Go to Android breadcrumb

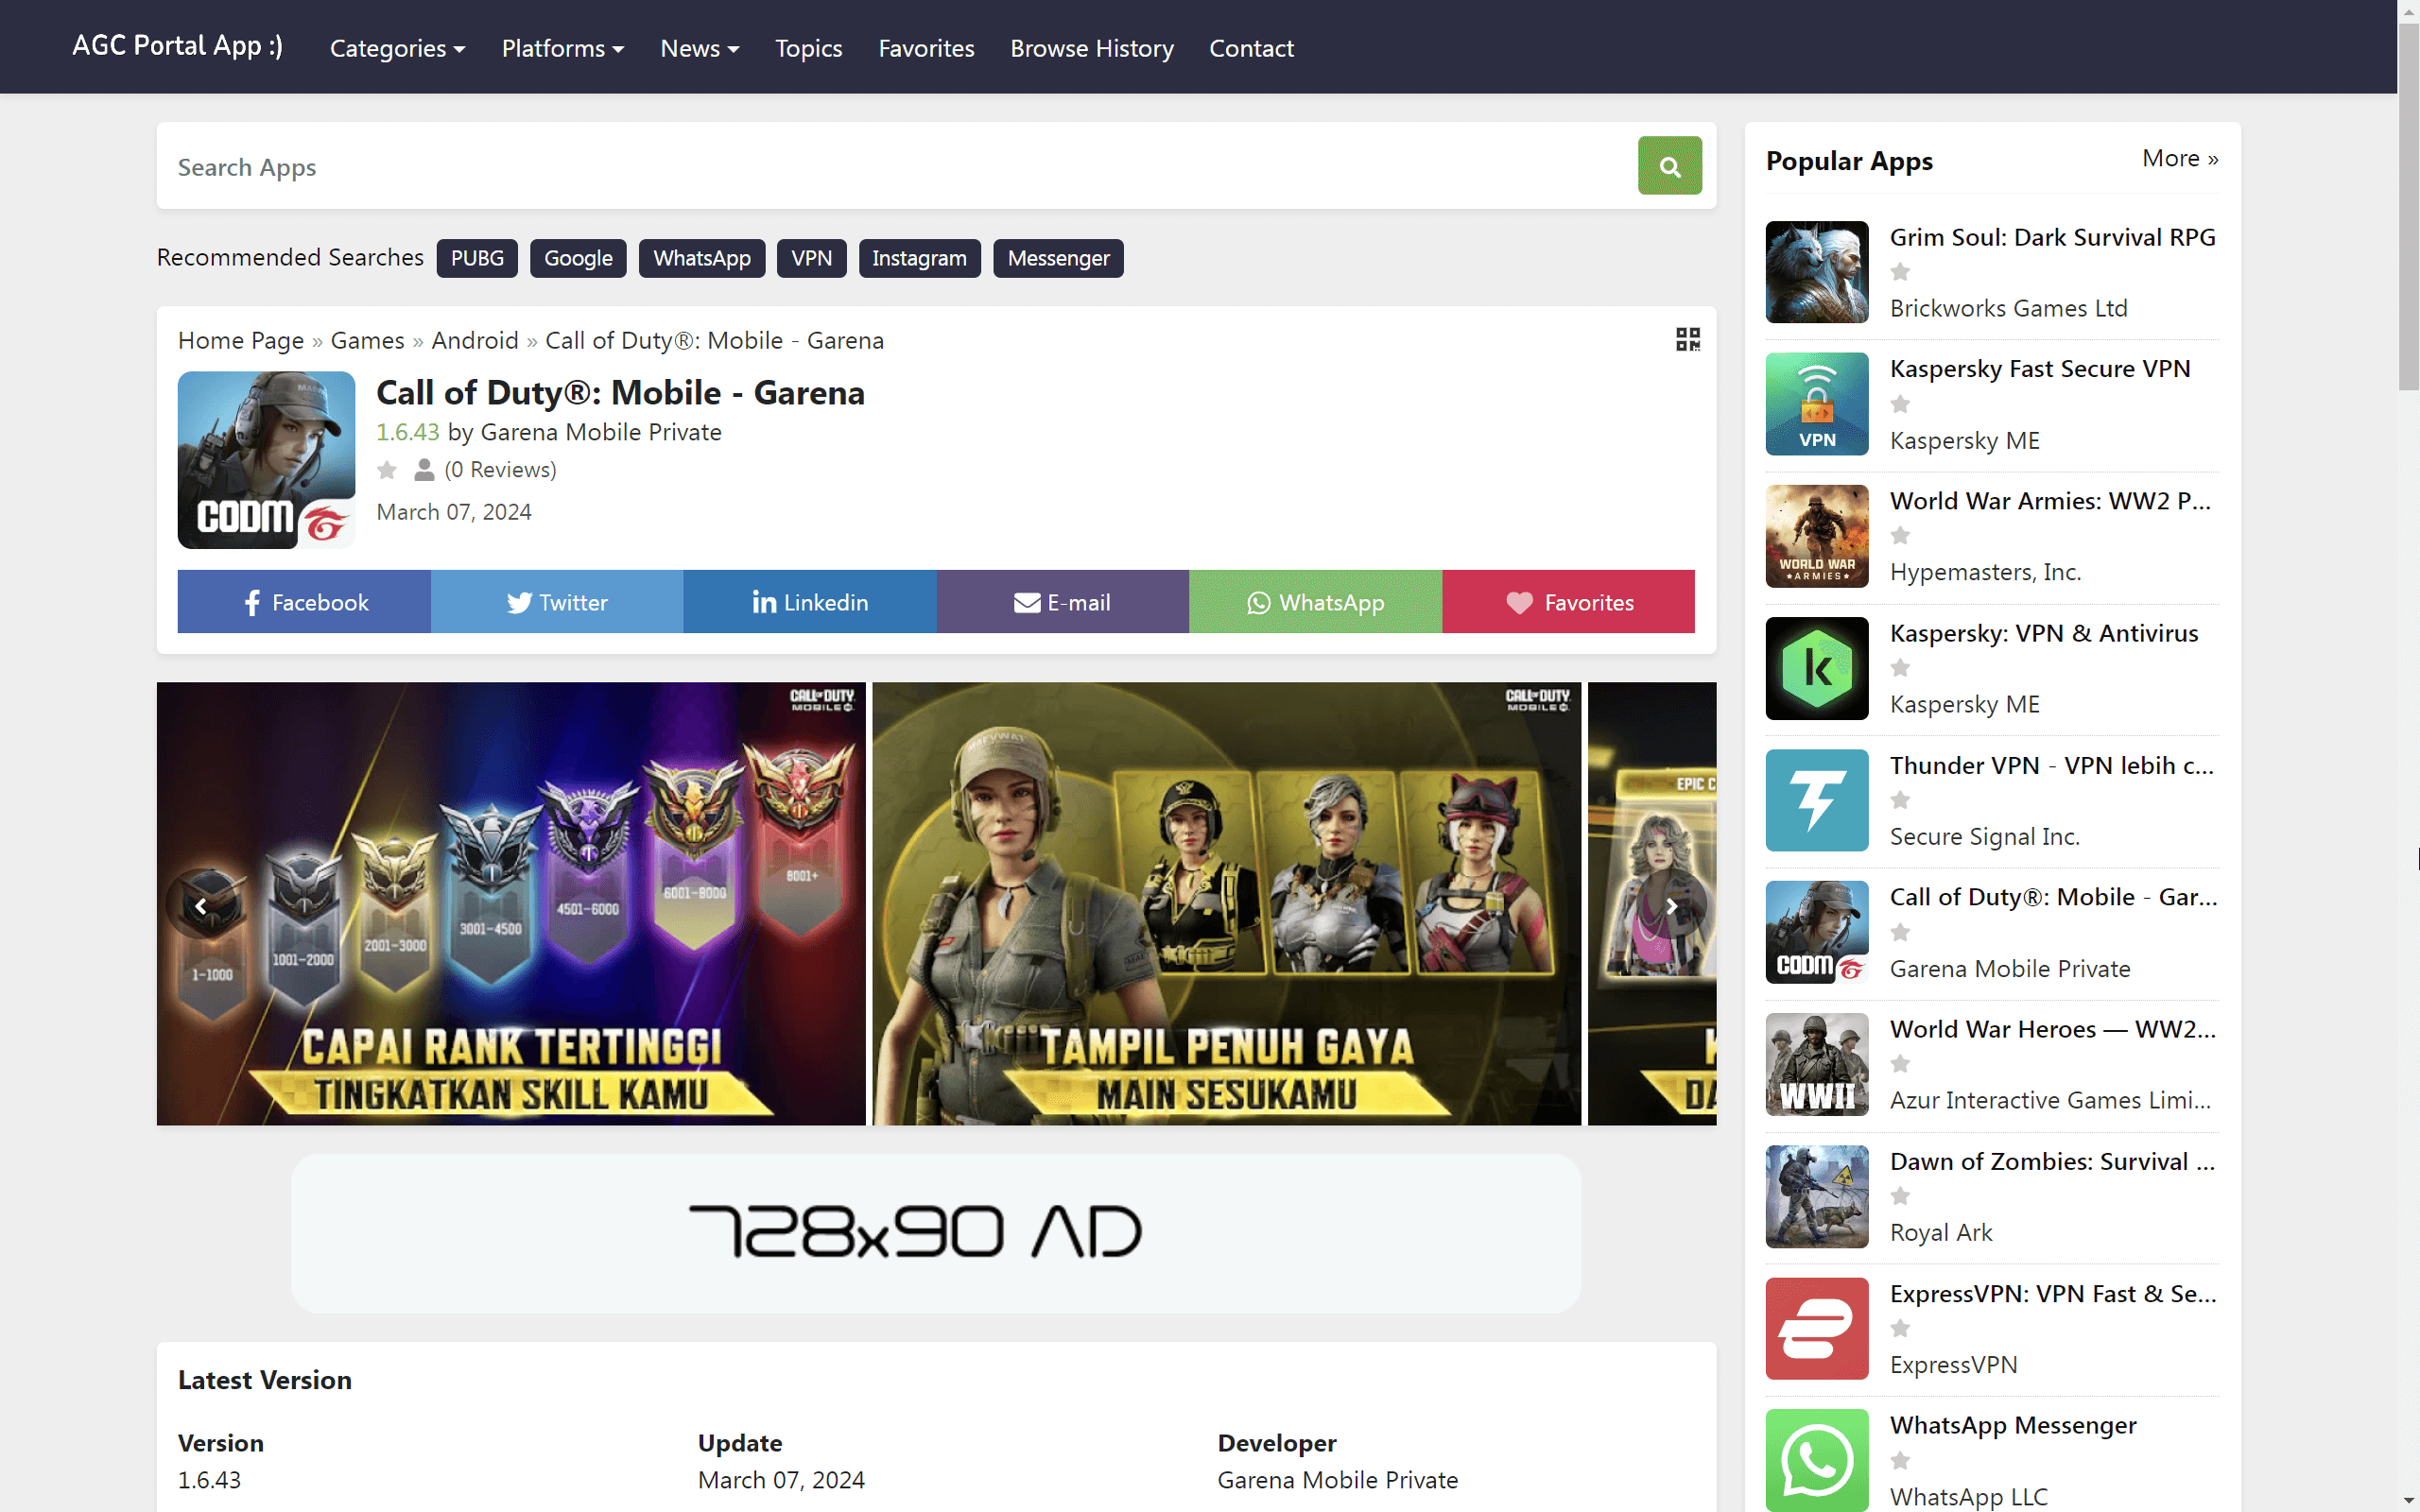pyautogui.click(x=475, y=340)
